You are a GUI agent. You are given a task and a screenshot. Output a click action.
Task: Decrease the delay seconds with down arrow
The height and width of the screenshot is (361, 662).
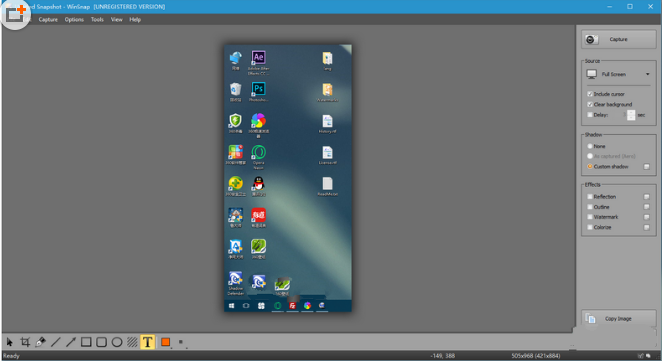tap(631, 117)
